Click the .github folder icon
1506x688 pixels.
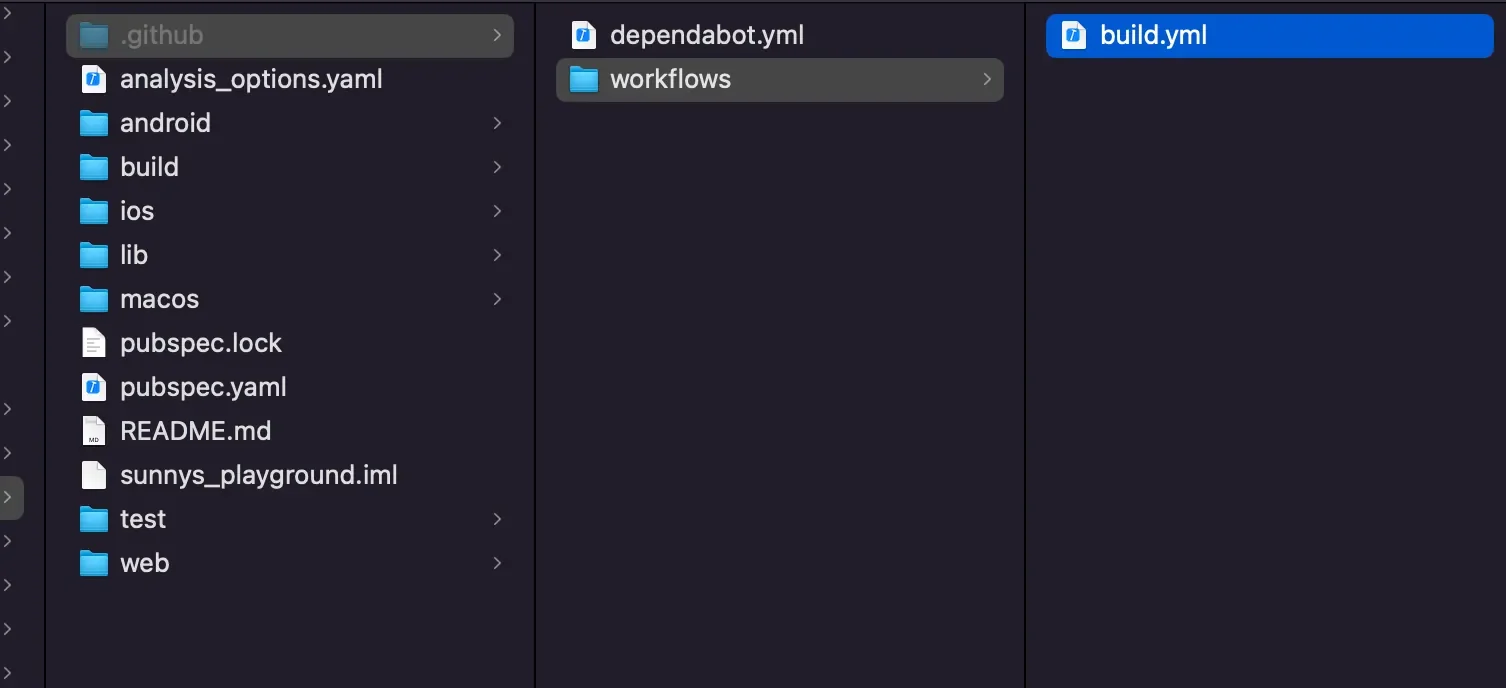point(94,35)
